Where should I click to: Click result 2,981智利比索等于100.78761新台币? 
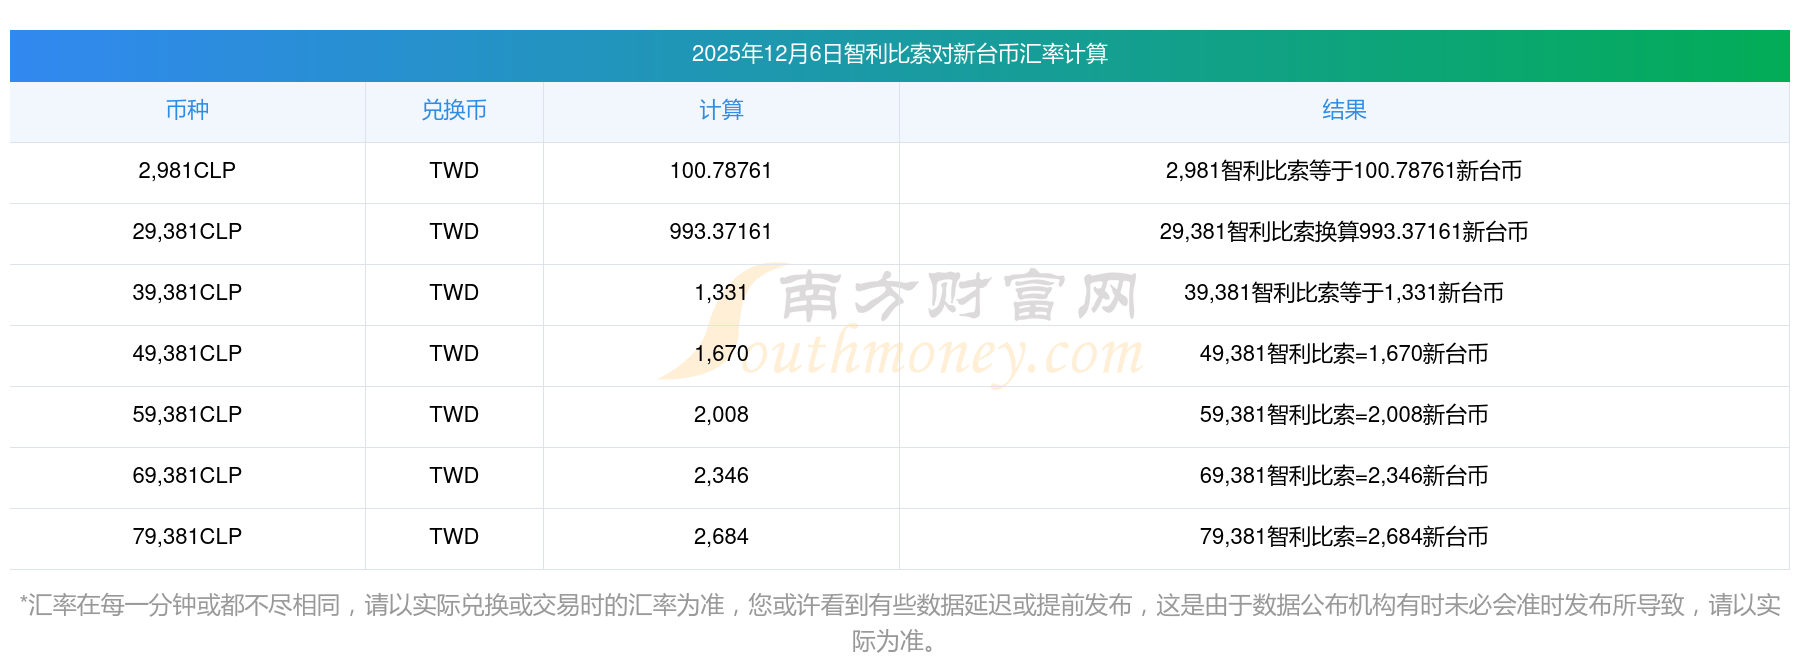[1344, 171]
